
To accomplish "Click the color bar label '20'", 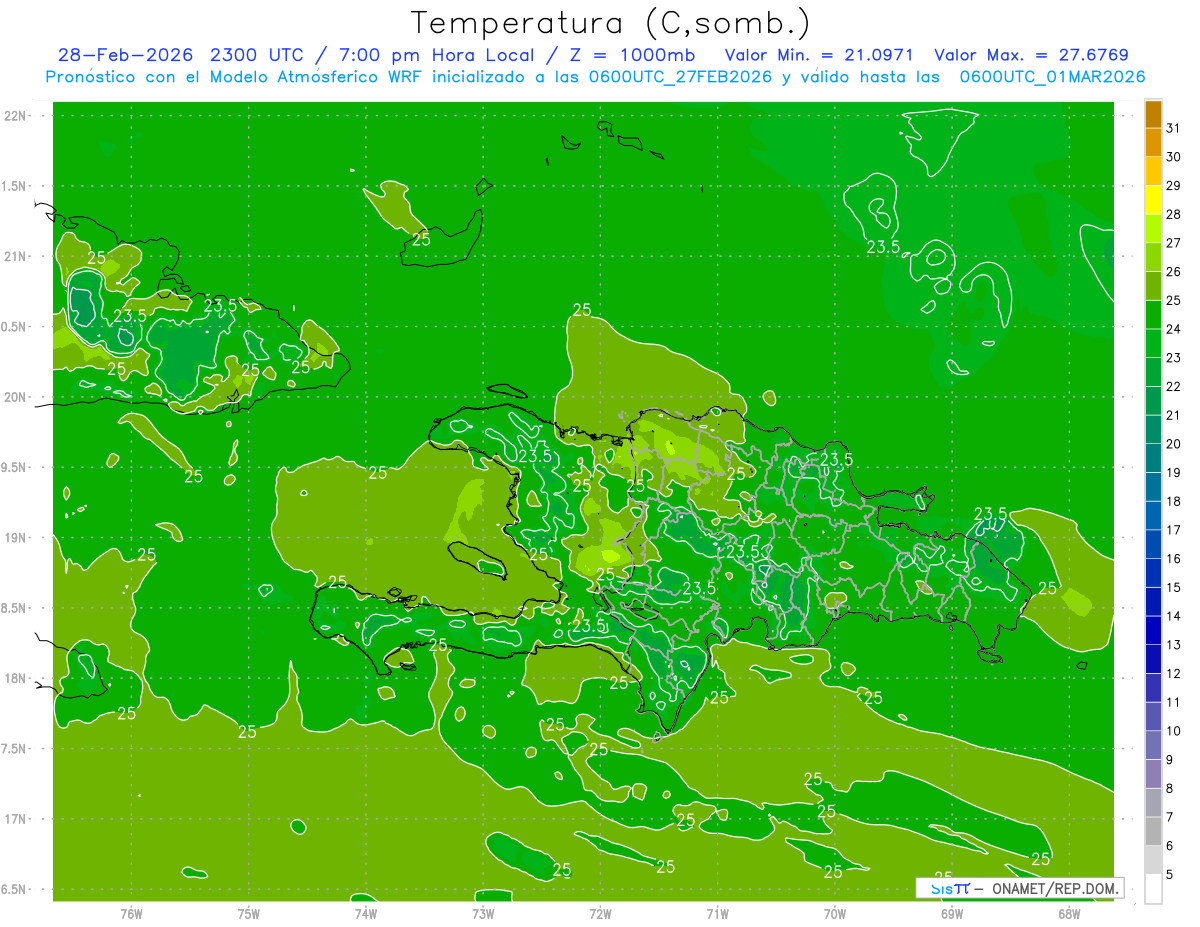I will (x=1173, y=444).
